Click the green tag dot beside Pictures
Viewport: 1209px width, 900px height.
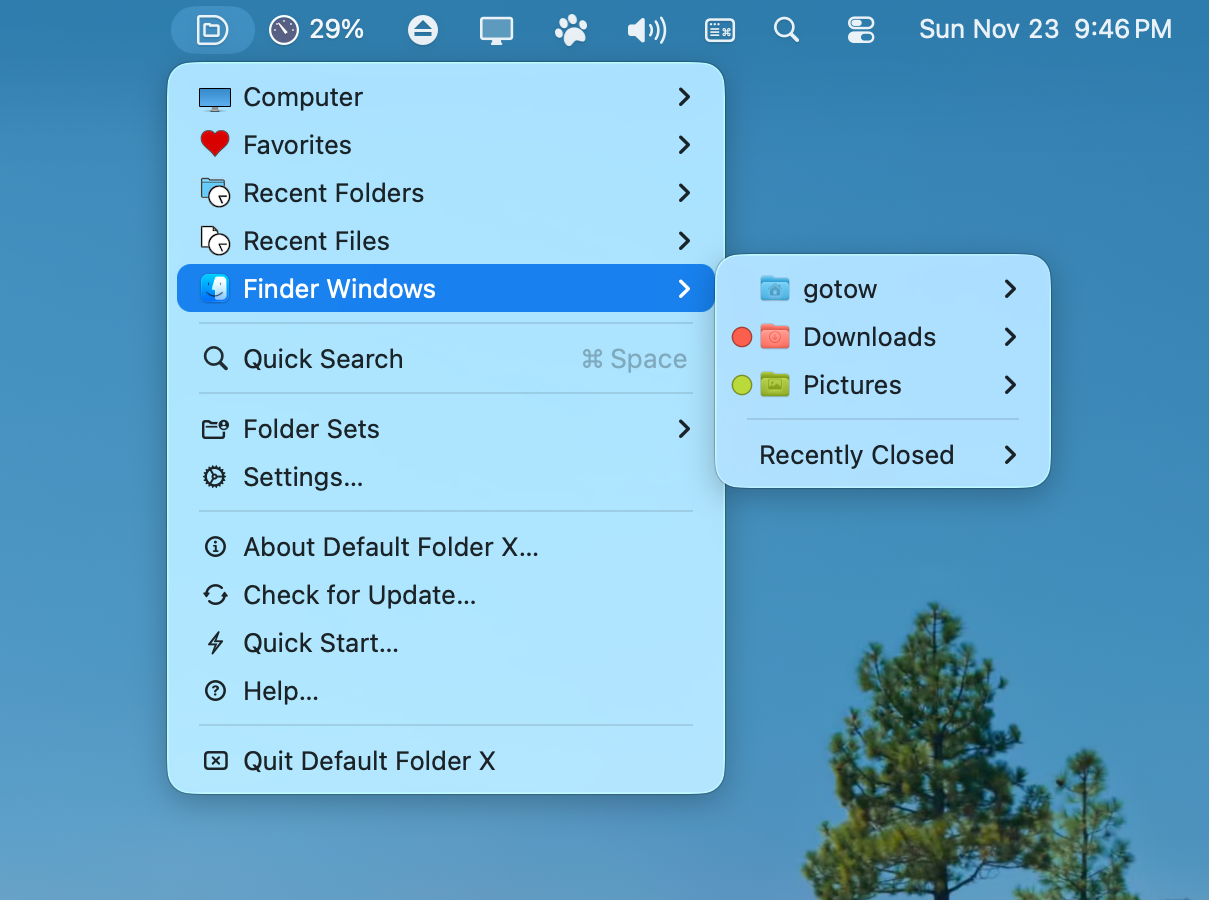[x=742, y=385]
